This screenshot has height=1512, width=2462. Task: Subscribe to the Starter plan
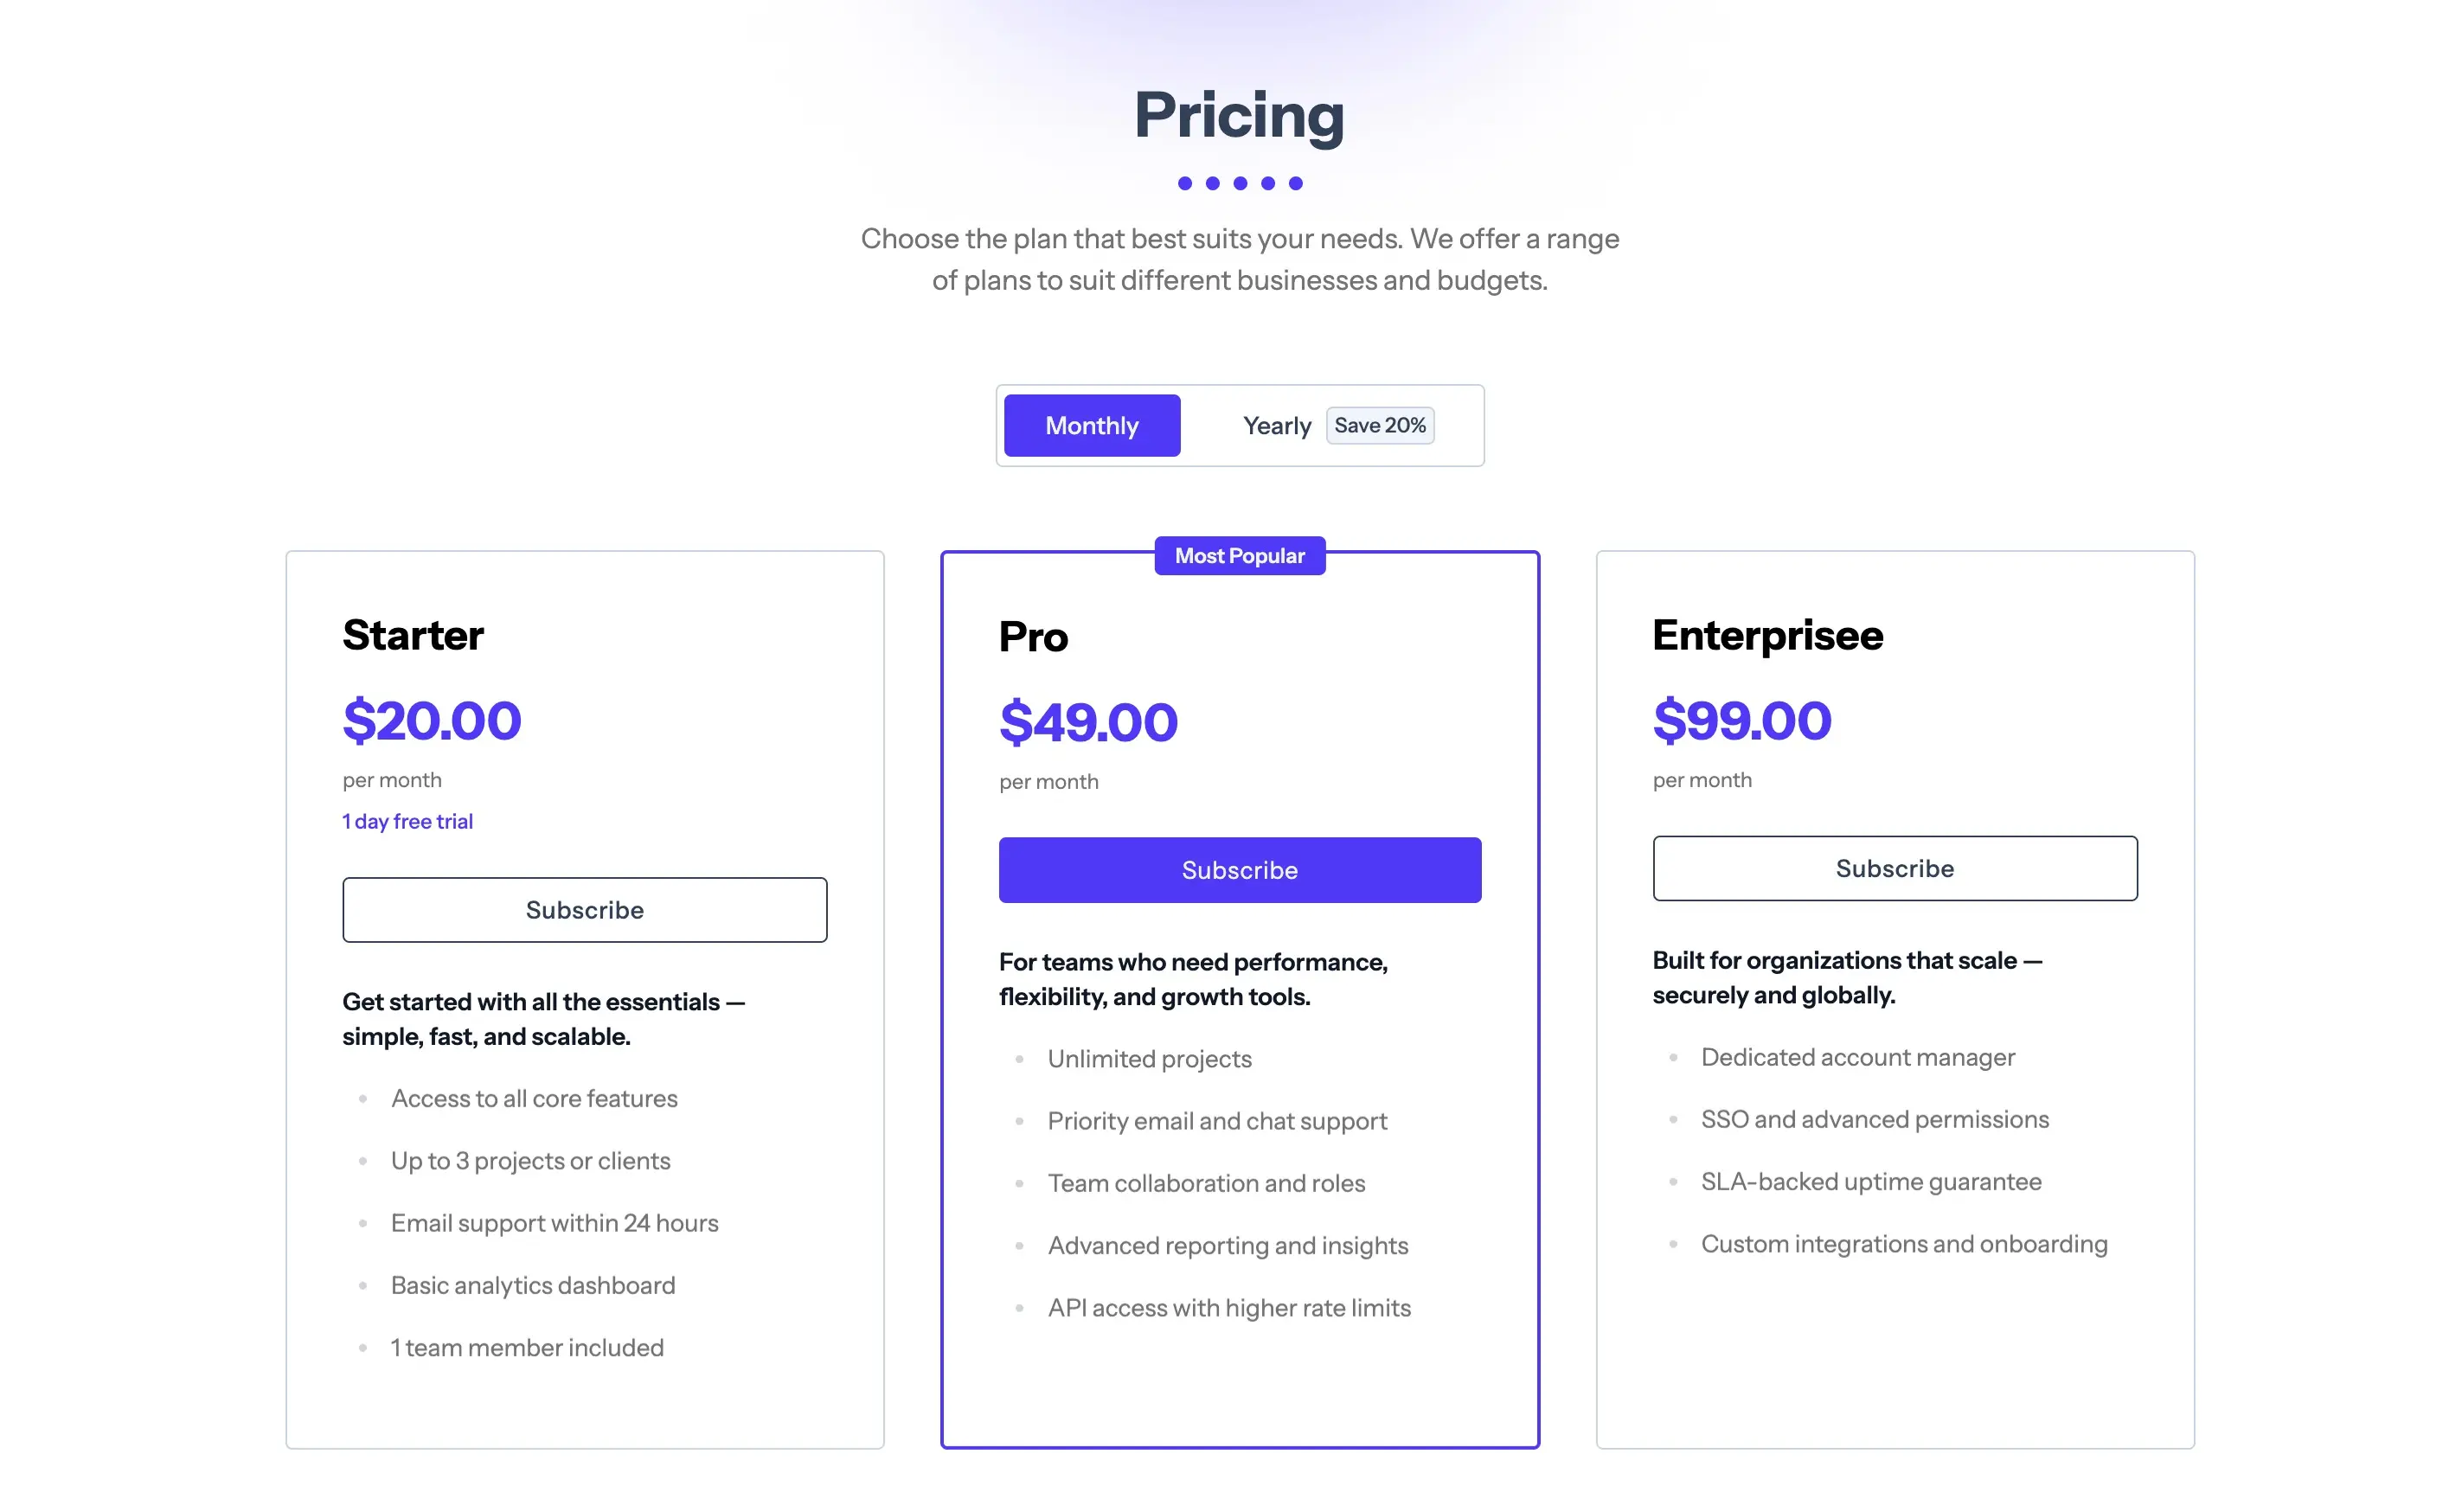point(584,909)
